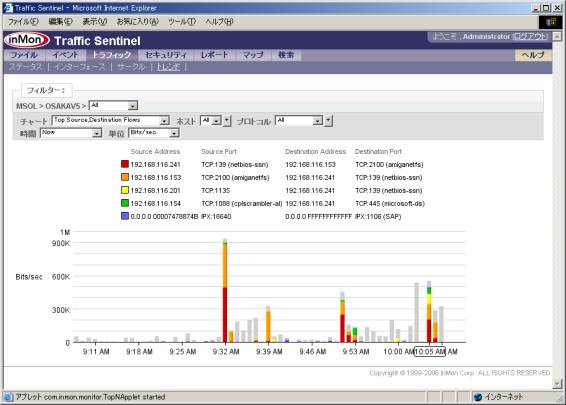Open the 表示(V) browser menu
Image resolution: width=566 pixels, height=405 pixels.
[95, 22]
